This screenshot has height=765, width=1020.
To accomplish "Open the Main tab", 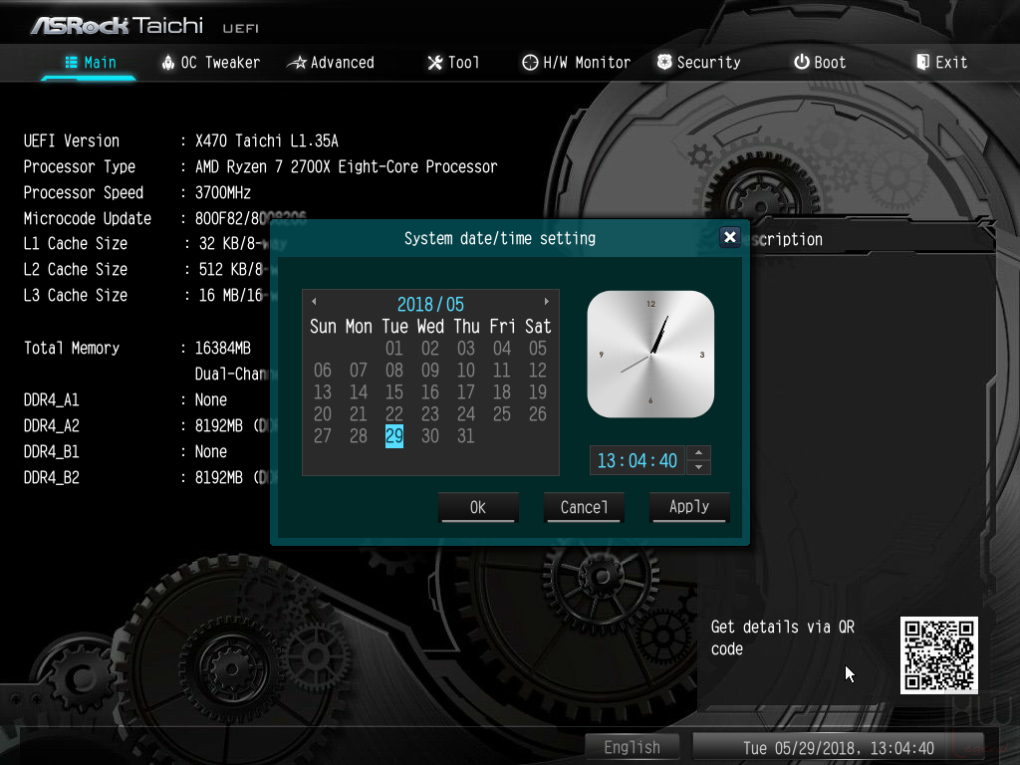I will (x=90, y=62).
